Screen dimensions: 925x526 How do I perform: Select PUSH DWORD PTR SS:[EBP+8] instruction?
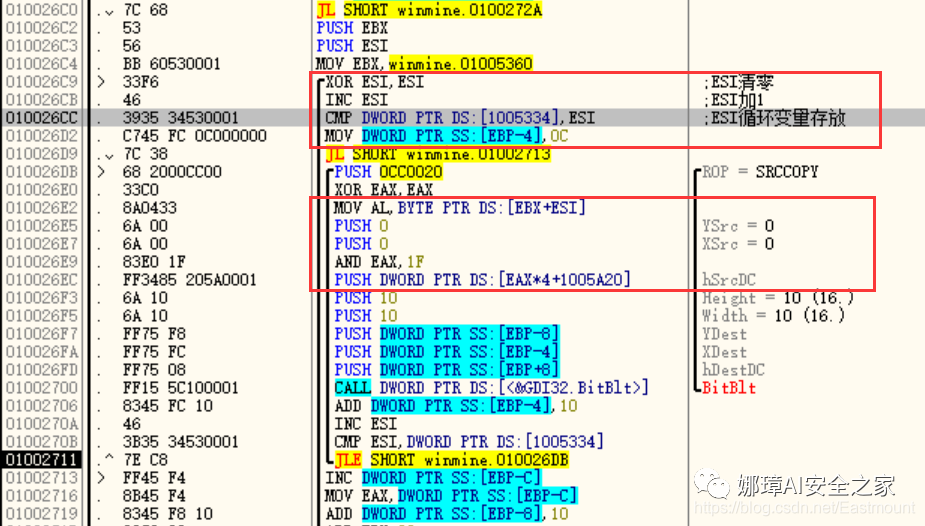447,370
